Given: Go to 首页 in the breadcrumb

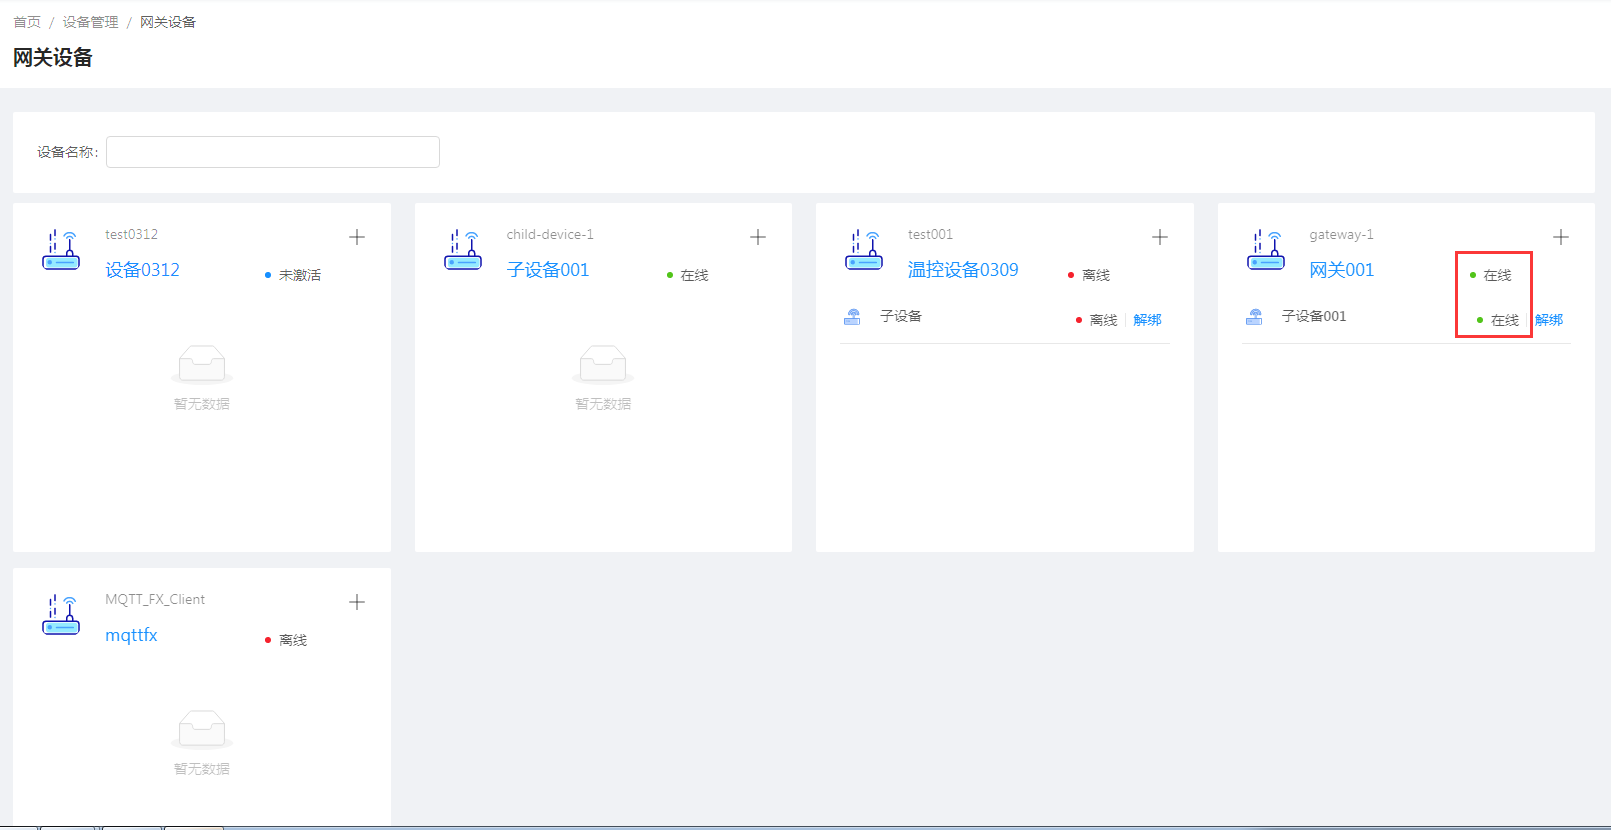Looking at the screenshot, I should pos(27,22).
